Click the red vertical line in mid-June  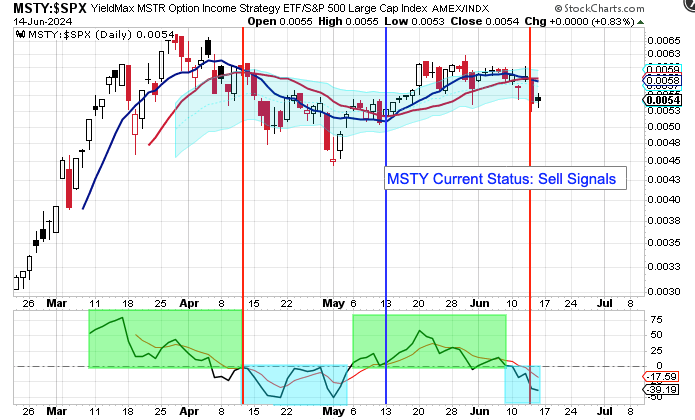[x=529, y=200]
